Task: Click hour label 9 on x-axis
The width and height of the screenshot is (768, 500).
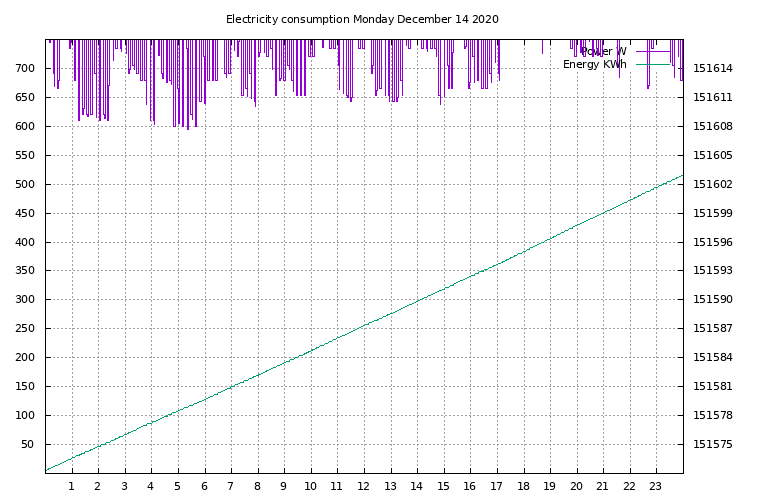Action: coord(284,486)
